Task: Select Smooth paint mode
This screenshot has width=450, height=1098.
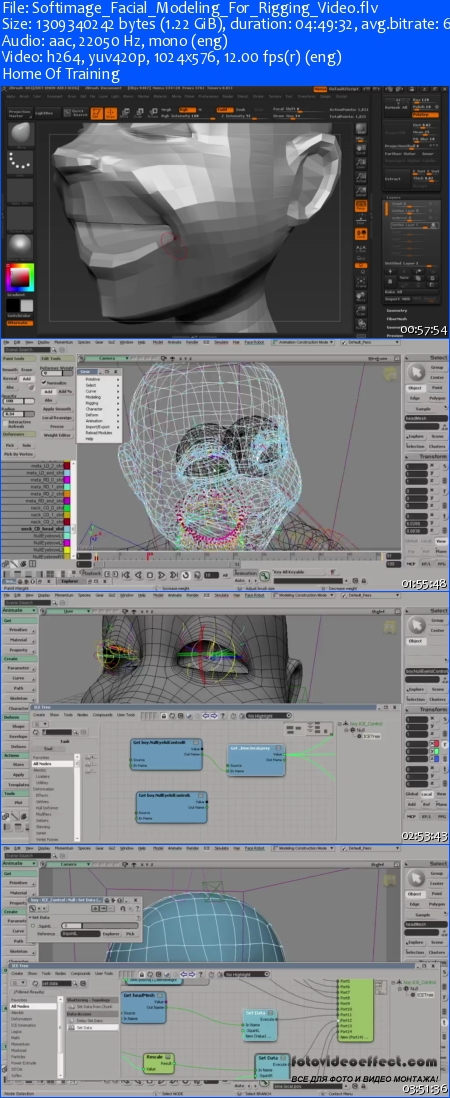Action: pos(10,369)
